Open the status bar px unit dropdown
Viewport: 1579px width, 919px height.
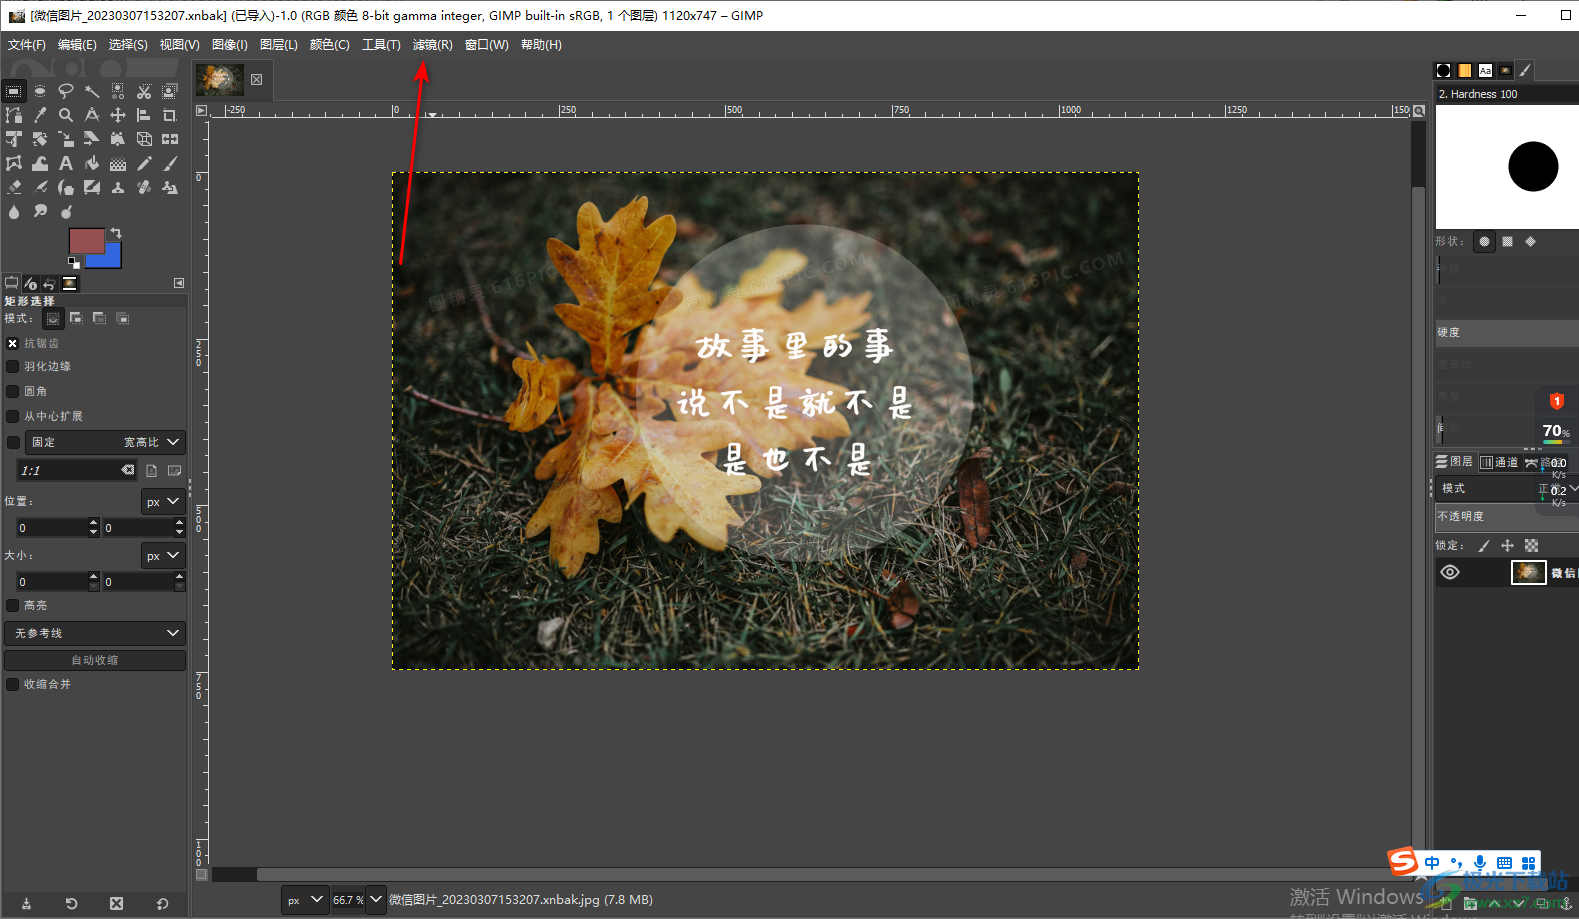[305, 900]
